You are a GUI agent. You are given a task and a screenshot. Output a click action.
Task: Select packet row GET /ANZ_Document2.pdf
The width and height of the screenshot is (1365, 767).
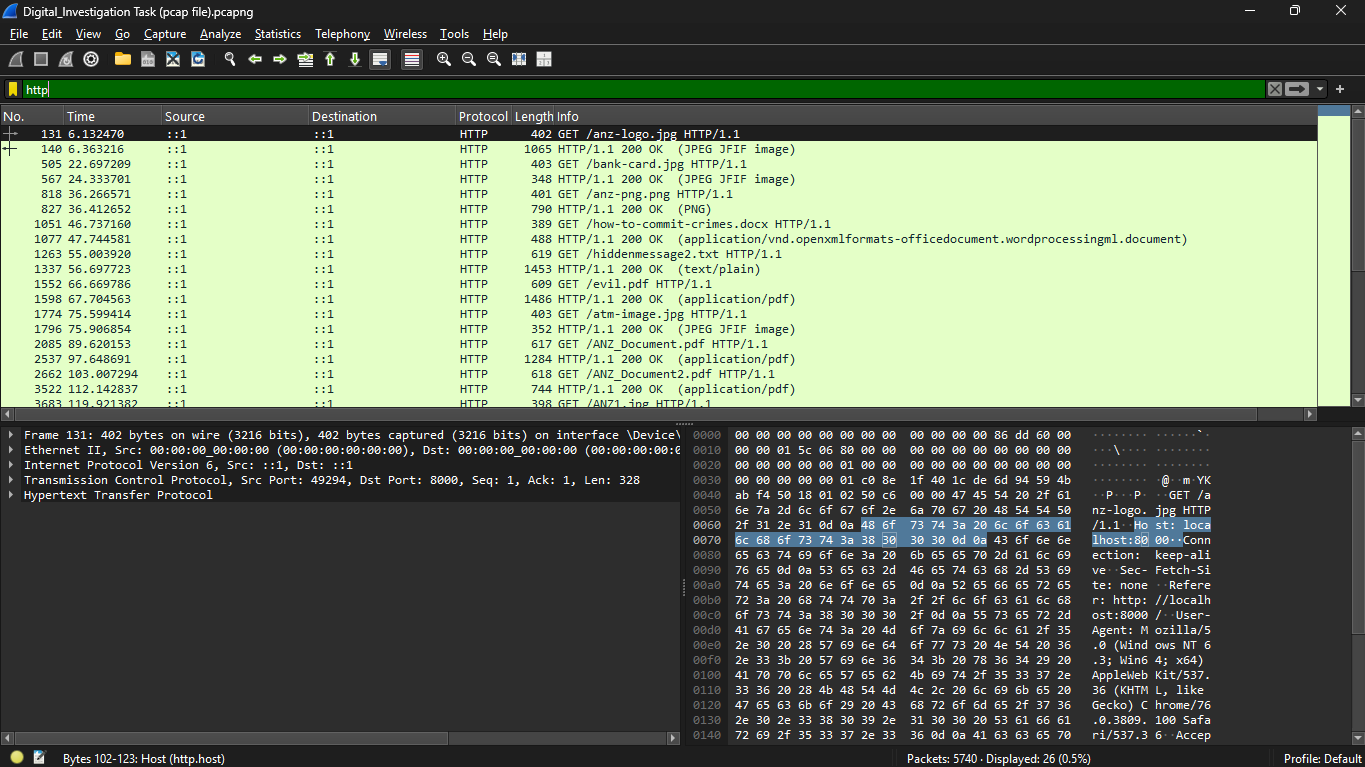659,374
